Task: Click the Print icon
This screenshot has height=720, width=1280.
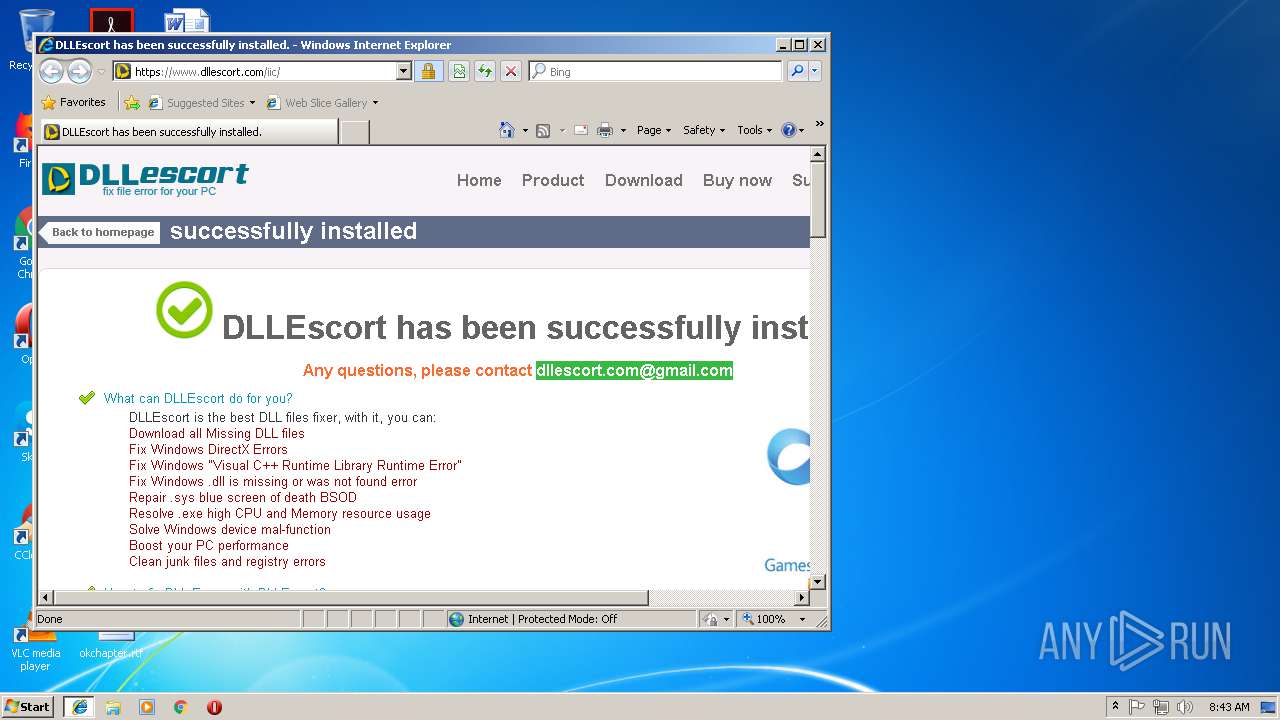Action: tap(605, 130)
